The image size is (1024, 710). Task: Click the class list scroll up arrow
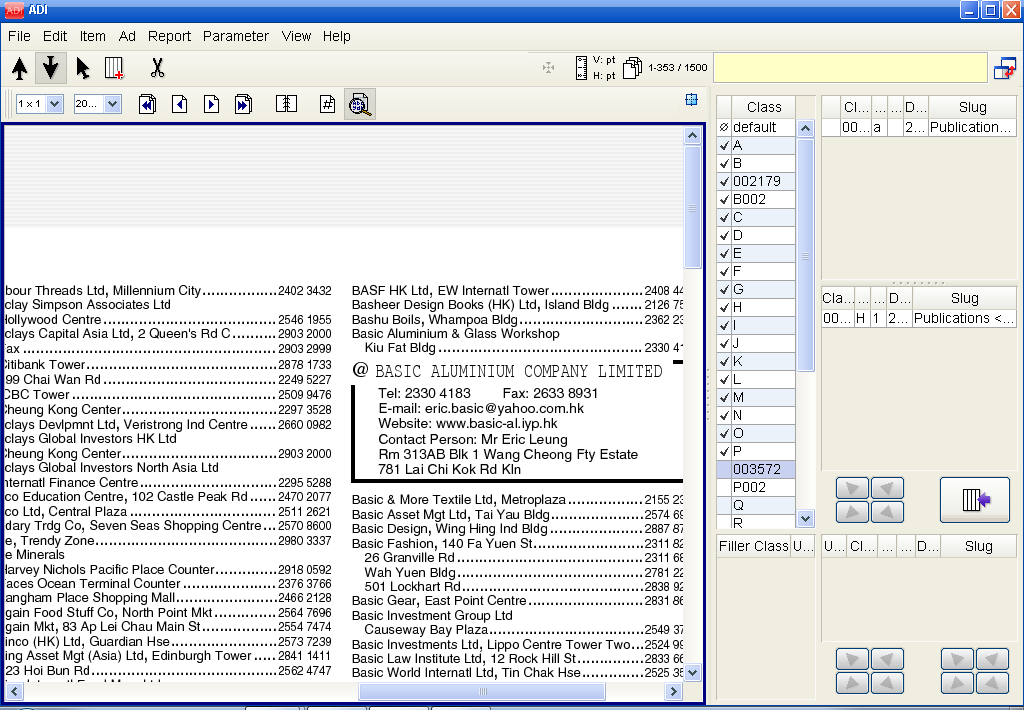[805, 129]
